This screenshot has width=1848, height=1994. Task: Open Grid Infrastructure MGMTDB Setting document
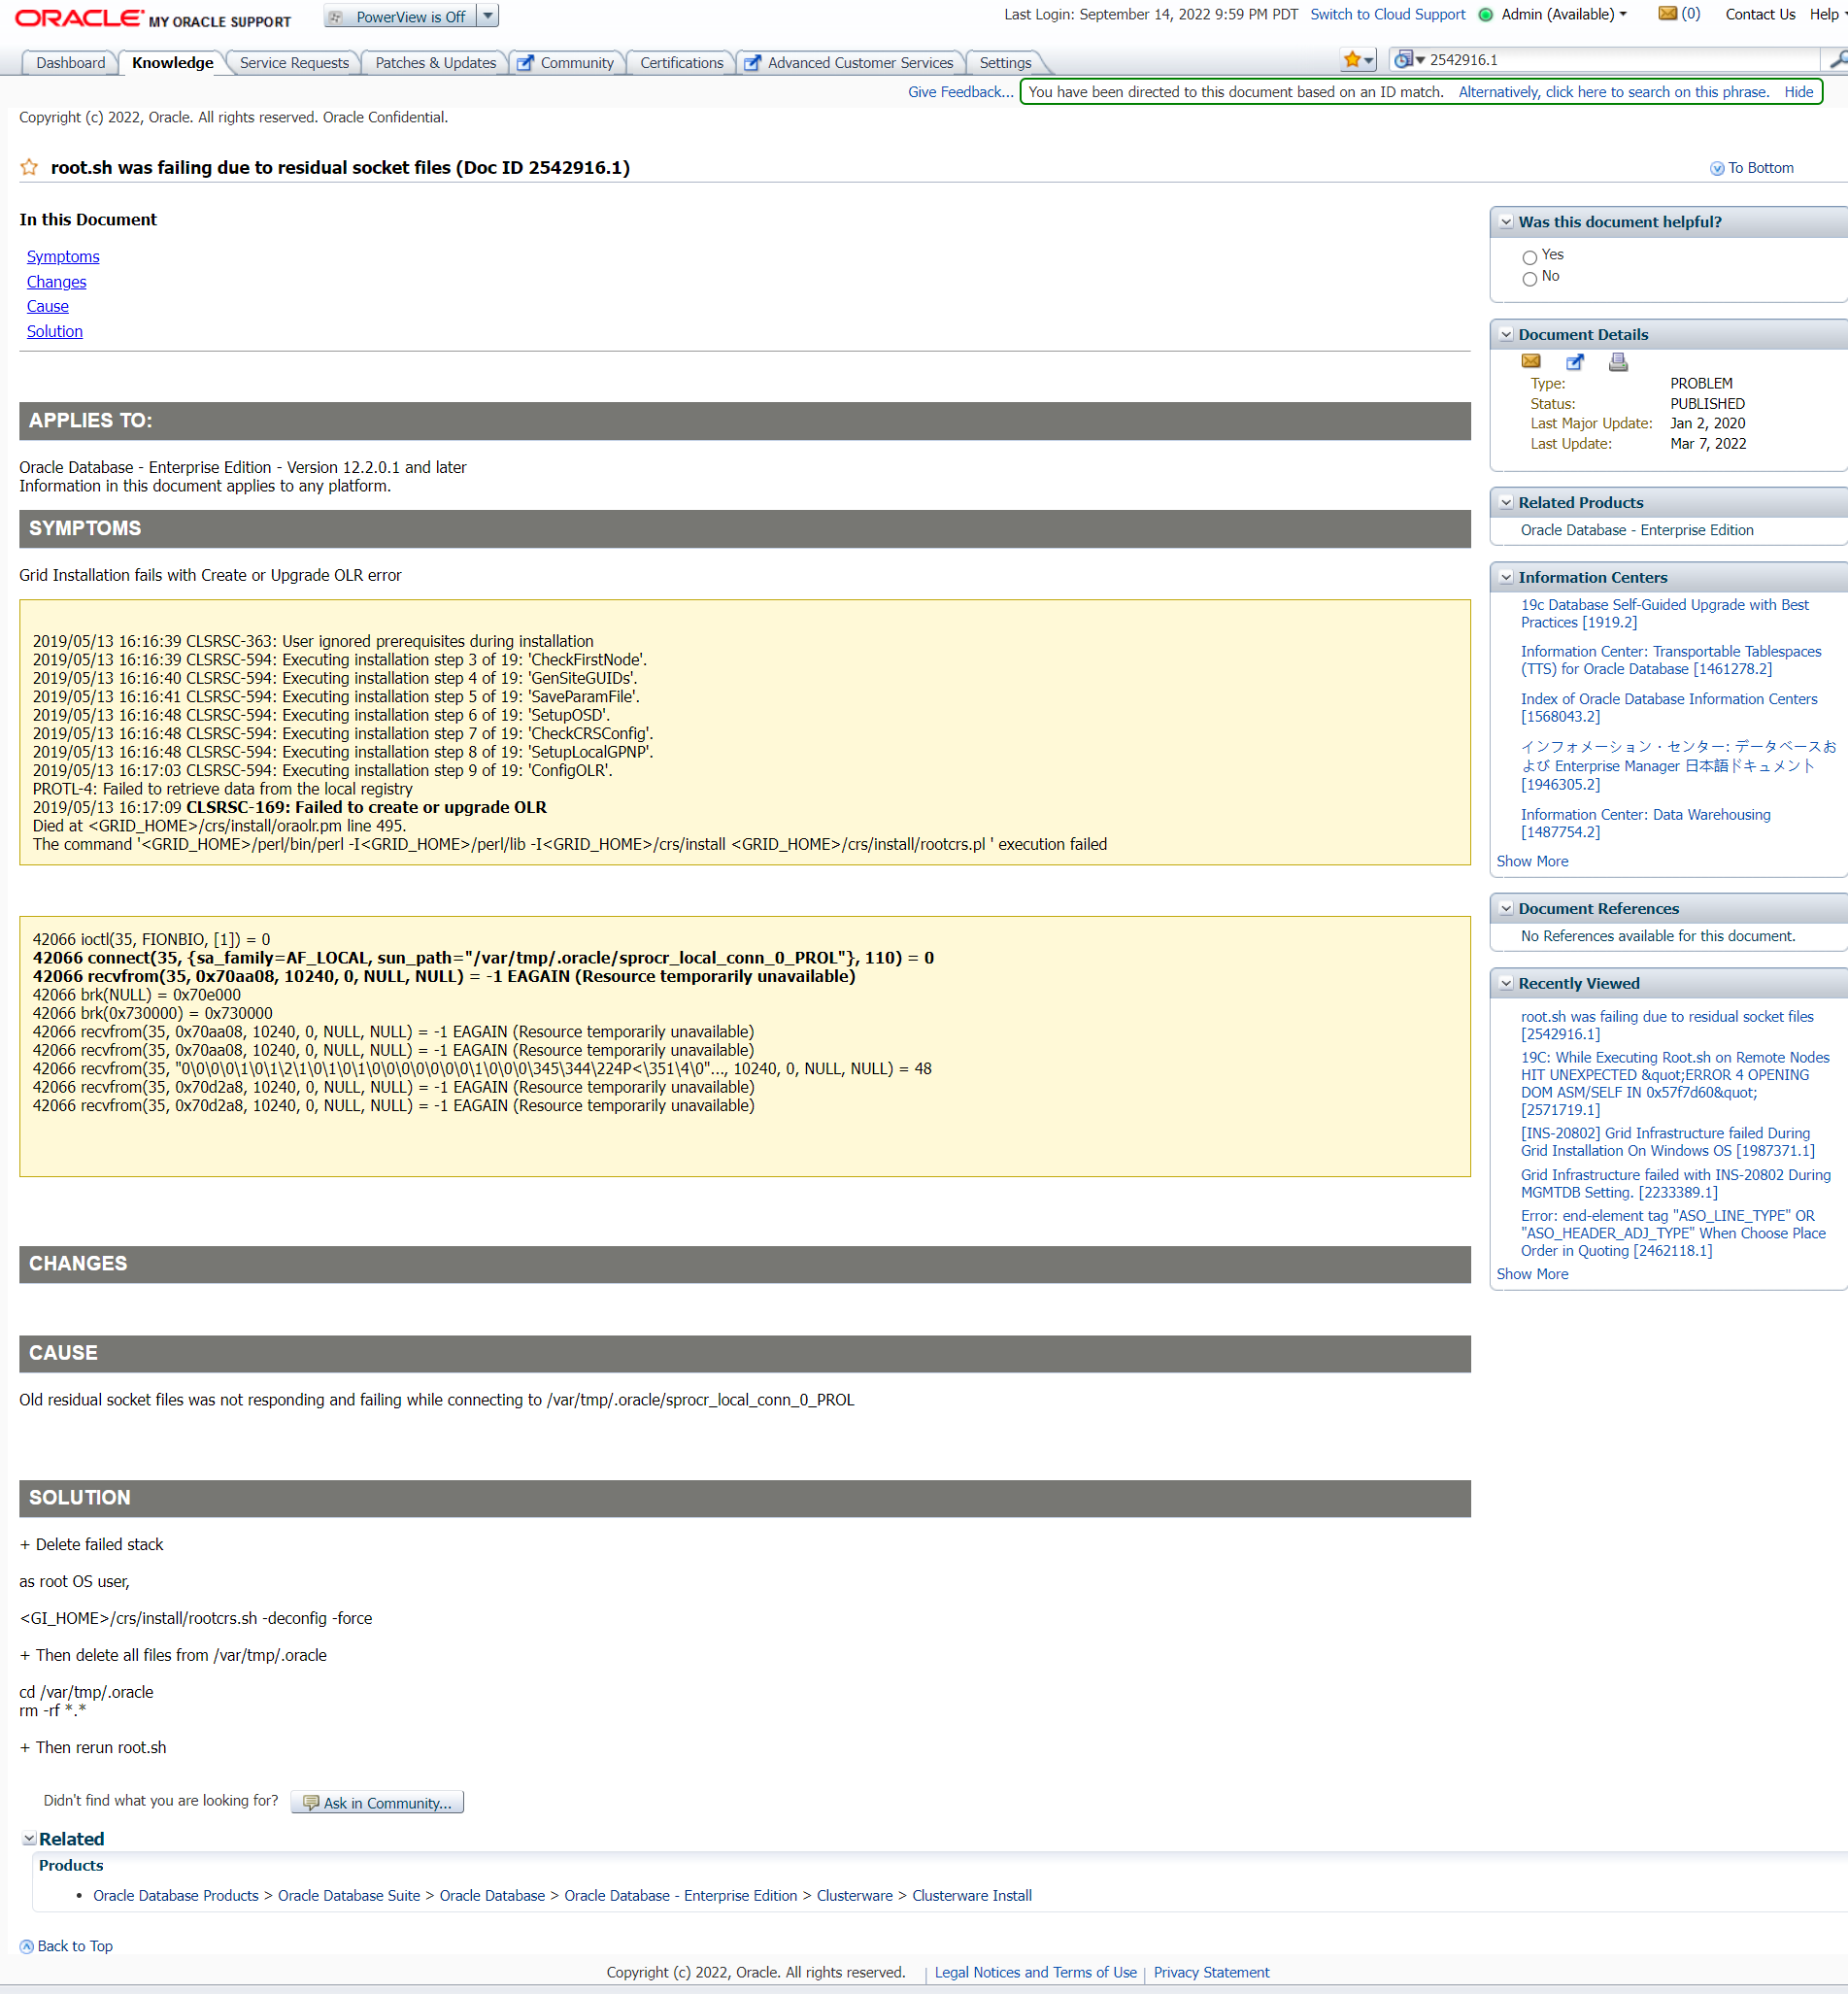[x=1675, y=1183]
